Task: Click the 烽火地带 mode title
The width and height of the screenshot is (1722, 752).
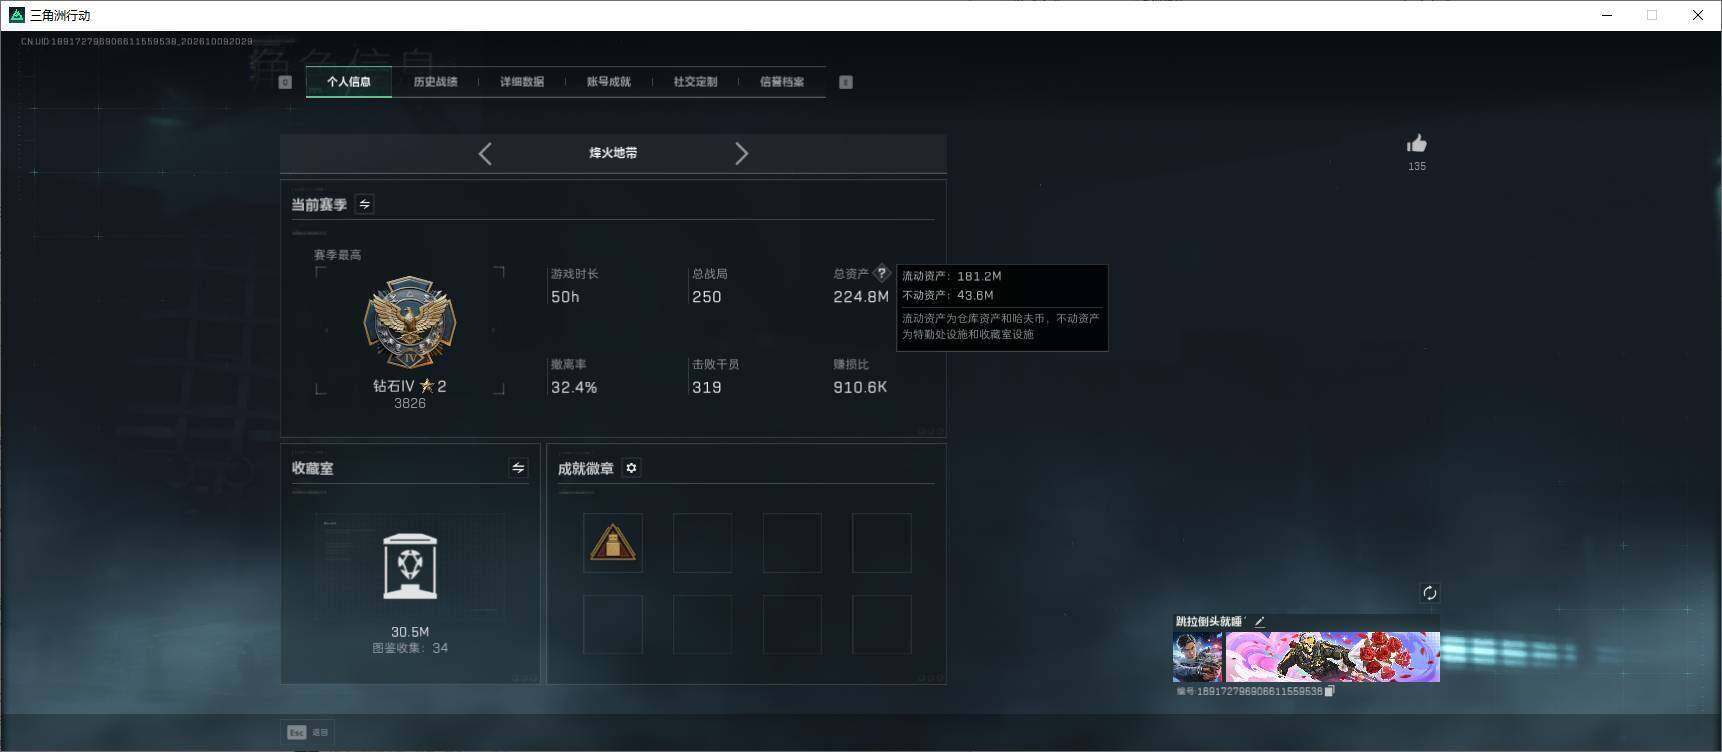Action: coord(613,153)
